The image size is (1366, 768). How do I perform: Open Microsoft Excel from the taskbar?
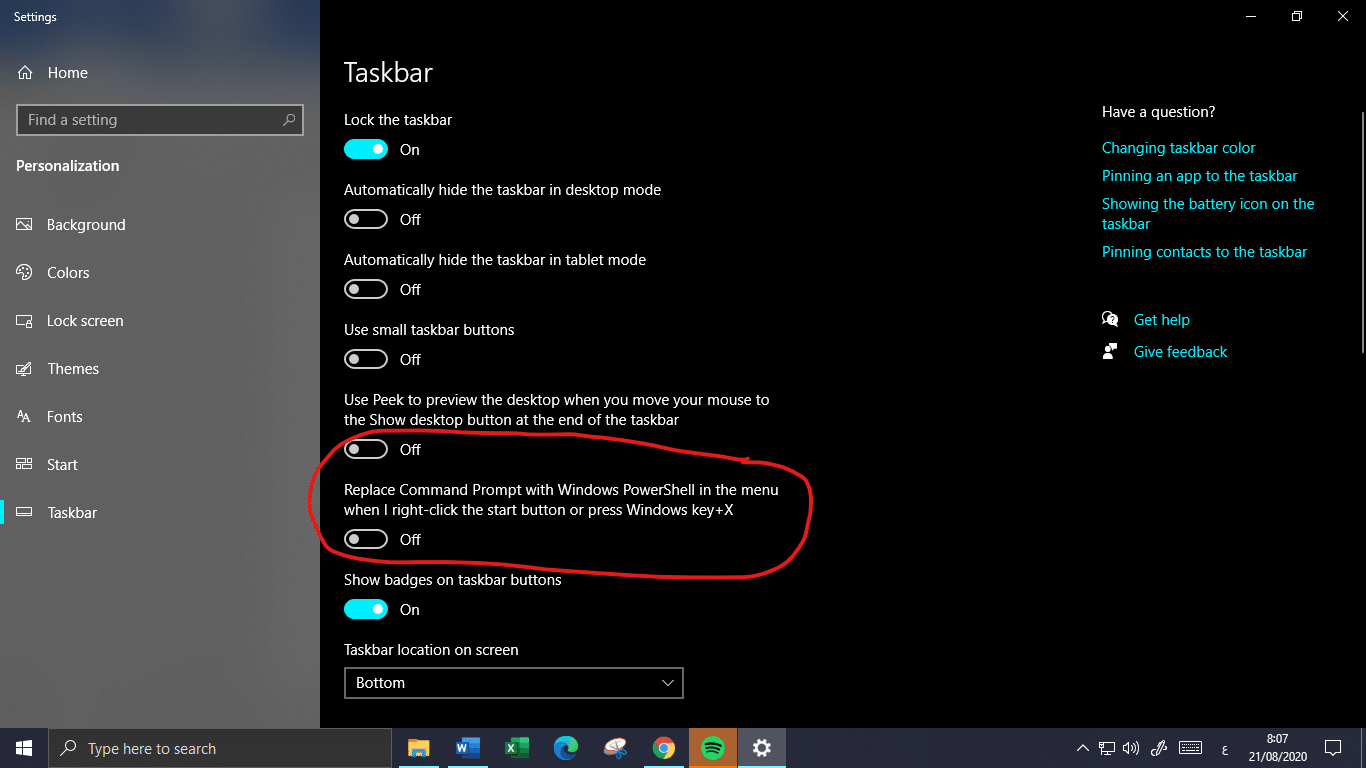516,748
